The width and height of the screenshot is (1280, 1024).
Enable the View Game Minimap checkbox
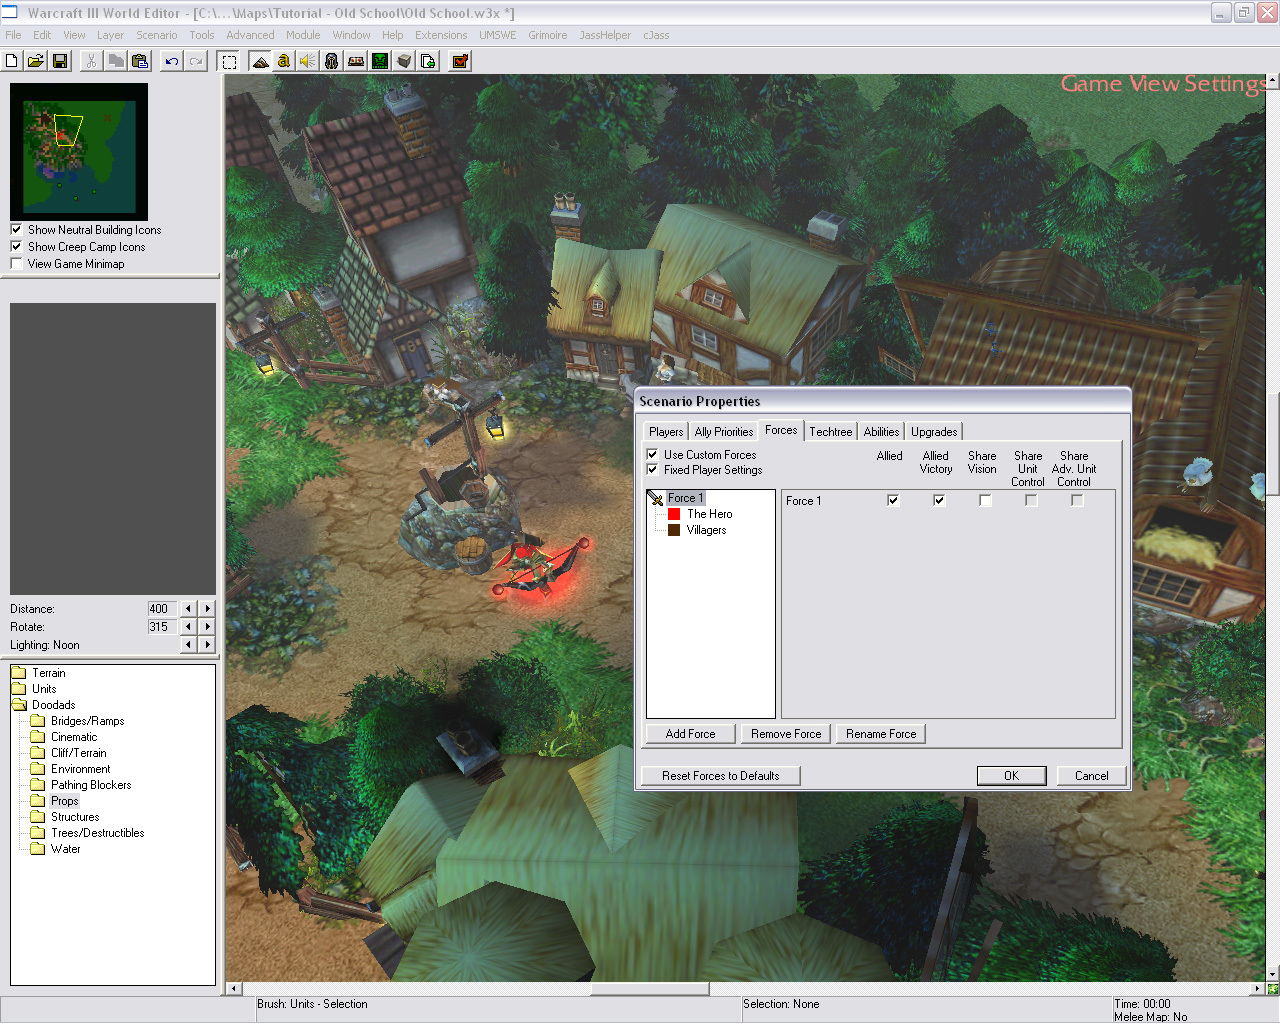point(17,264)
